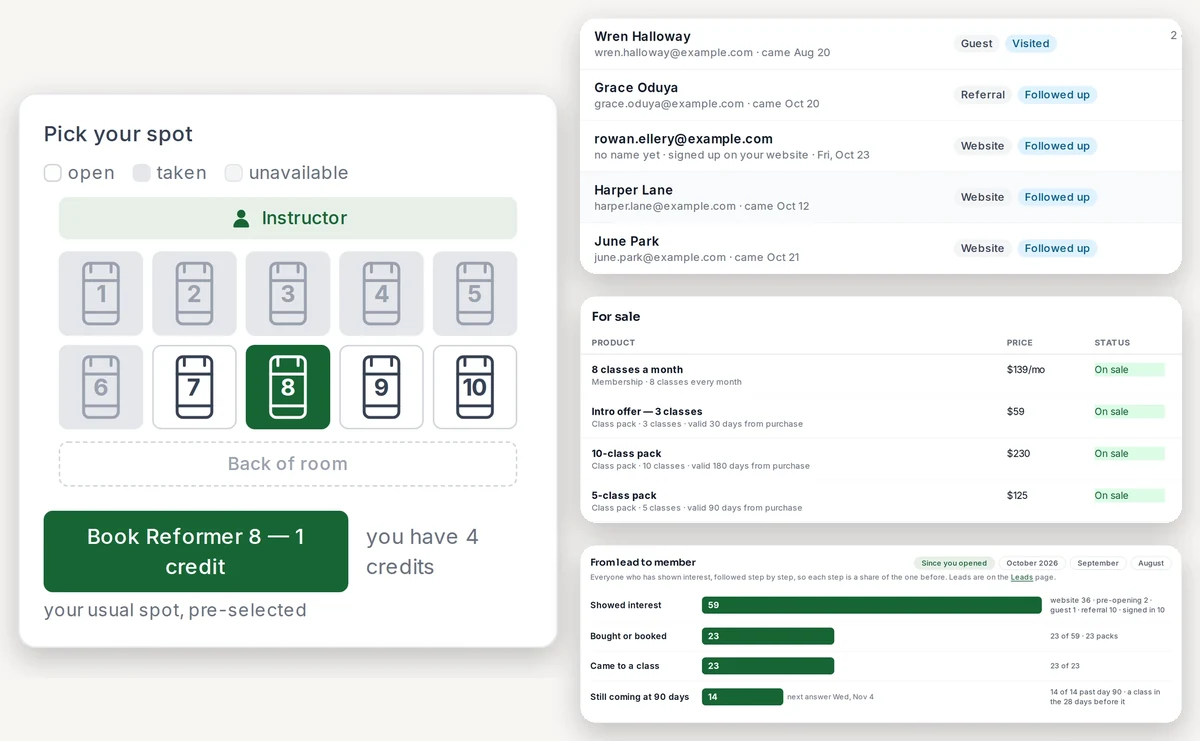Image resolution: width=1200 pixels, height=741 pixels.
Task: Click the 'Bought or booked' funnel bar
Action: [768, 636]
